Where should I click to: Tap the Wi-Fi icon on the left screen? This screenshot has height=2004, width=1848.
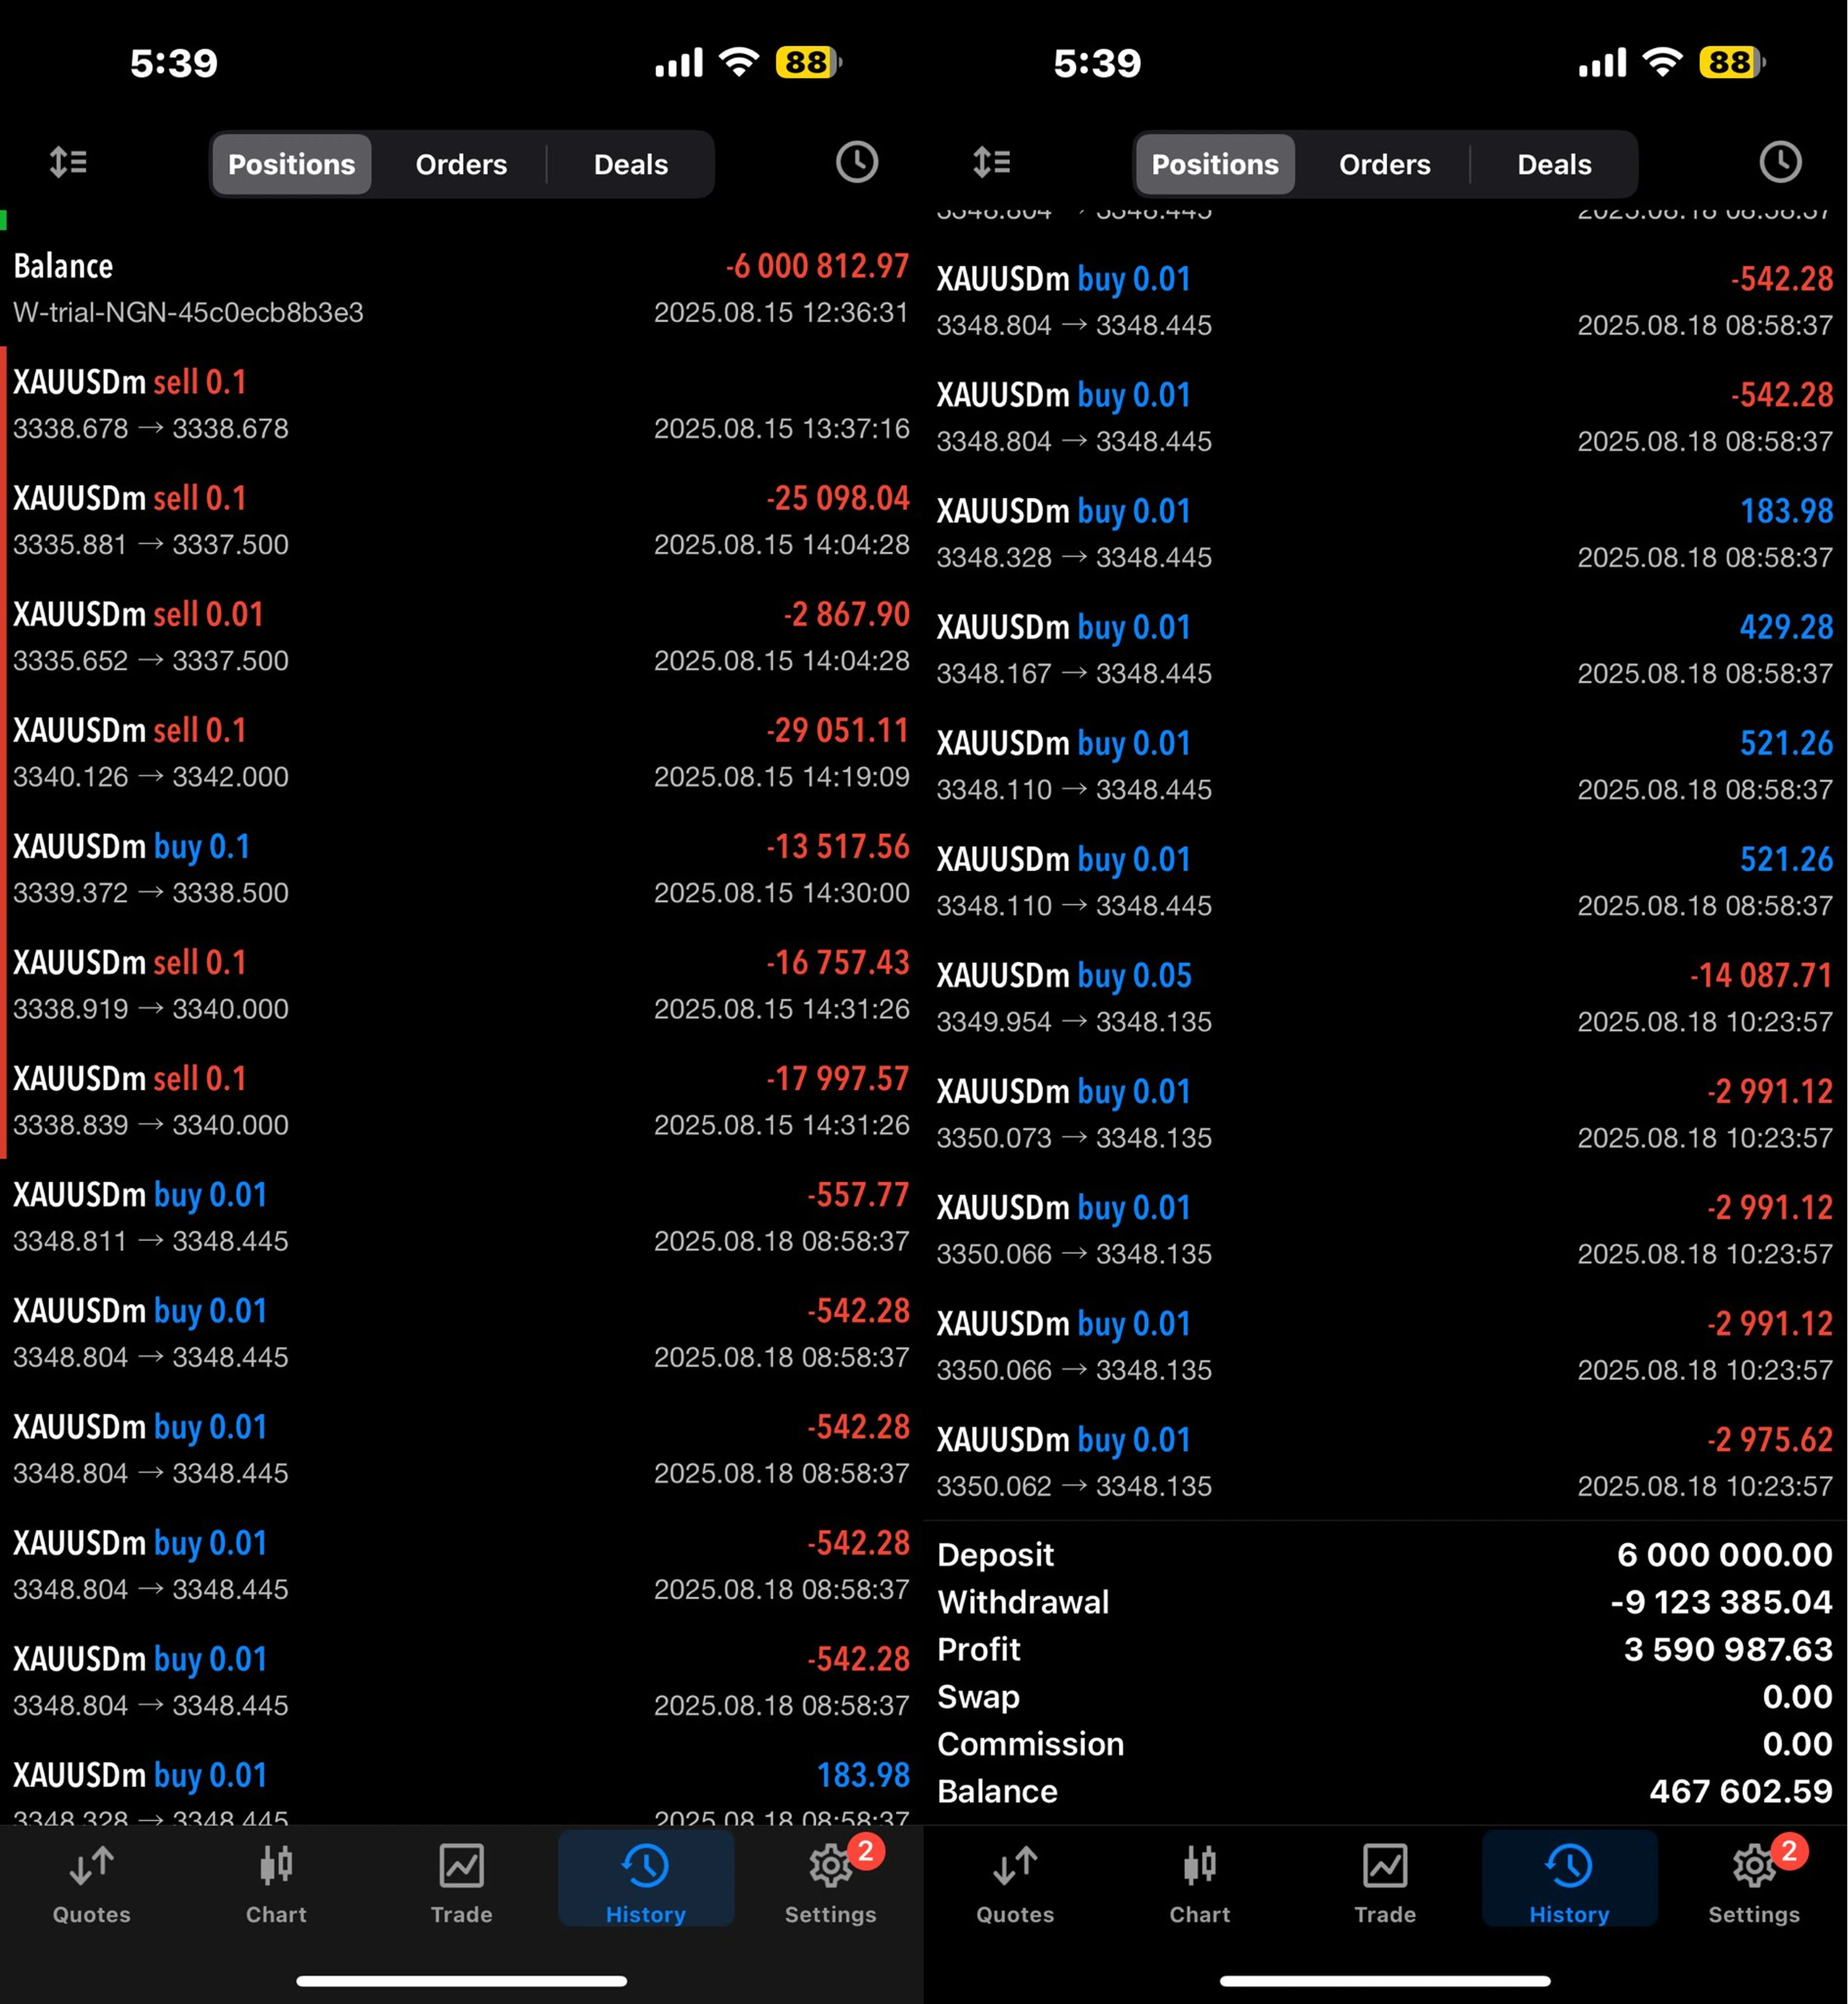click(739, 62)
